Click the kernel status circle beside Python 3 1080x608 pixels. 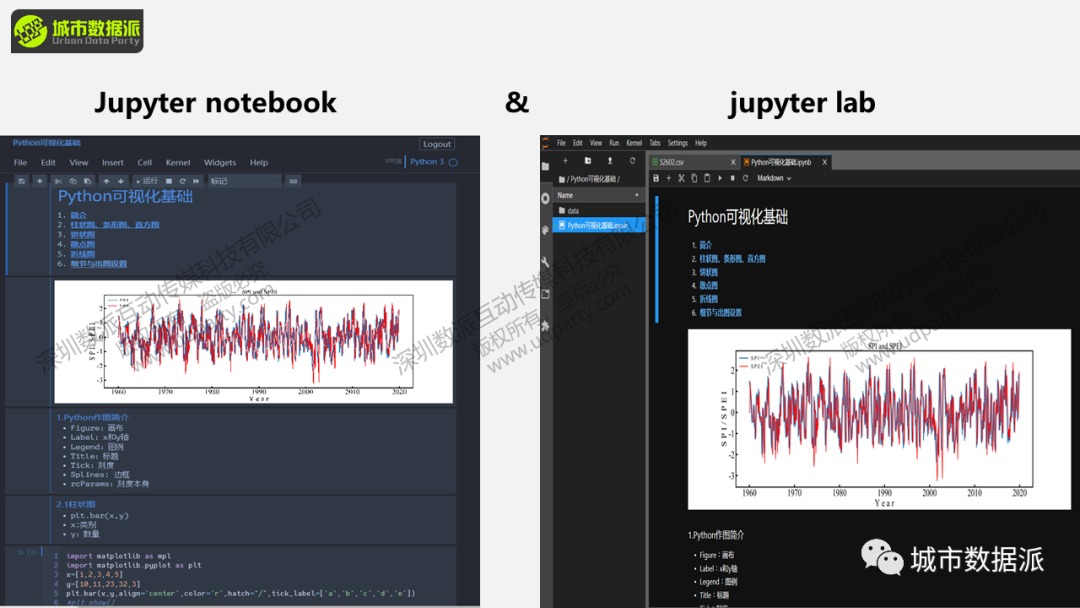[453, 163]
